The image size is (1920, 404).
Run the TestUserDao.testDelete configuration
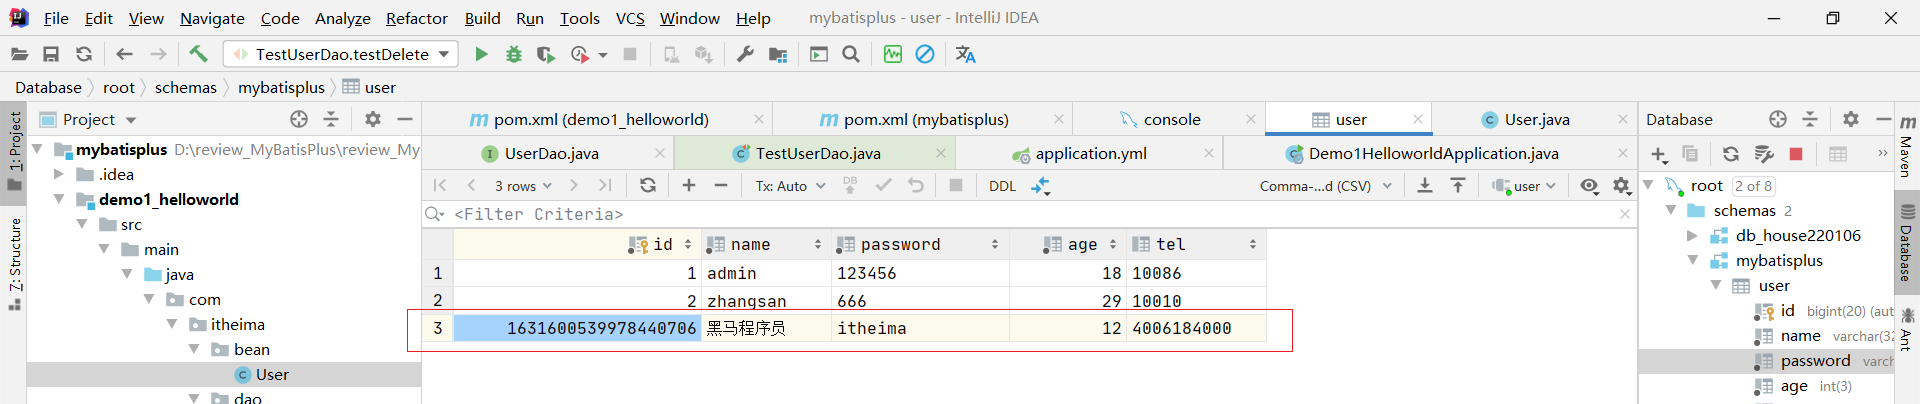click(x=481, y=54)
